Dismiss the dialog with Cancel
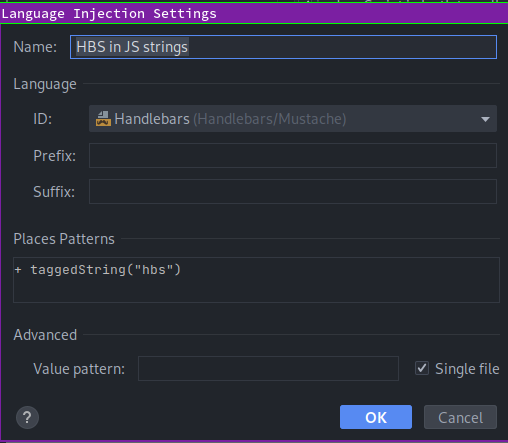Viewport: 508px width, 443px height. [x=460, y=417]
